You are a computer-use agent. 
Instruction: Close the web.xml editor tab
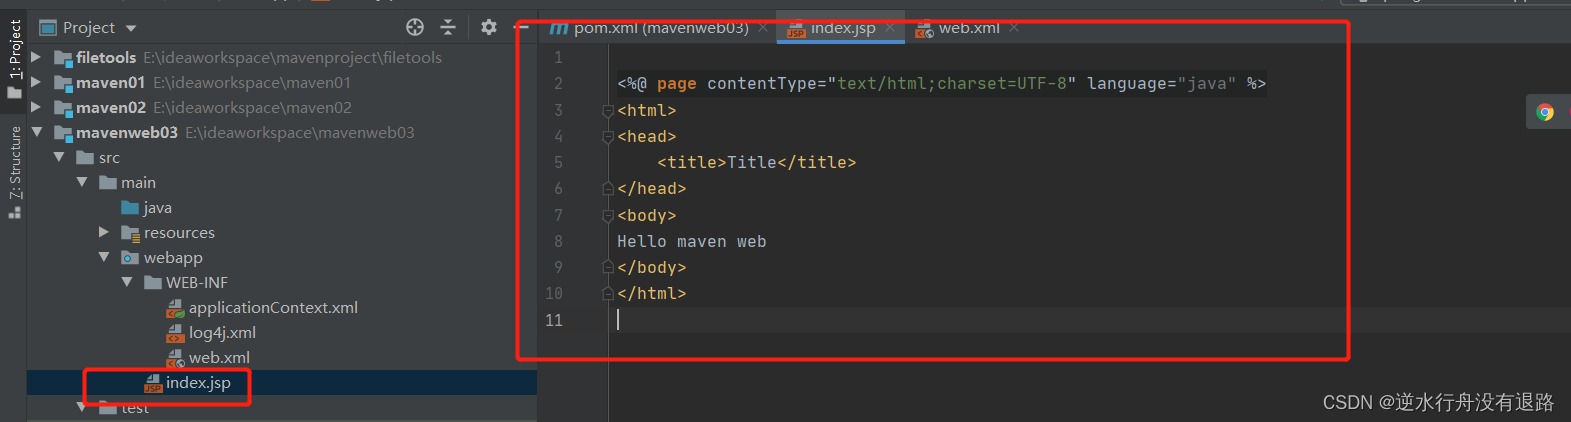click(x=1014, y=28)
